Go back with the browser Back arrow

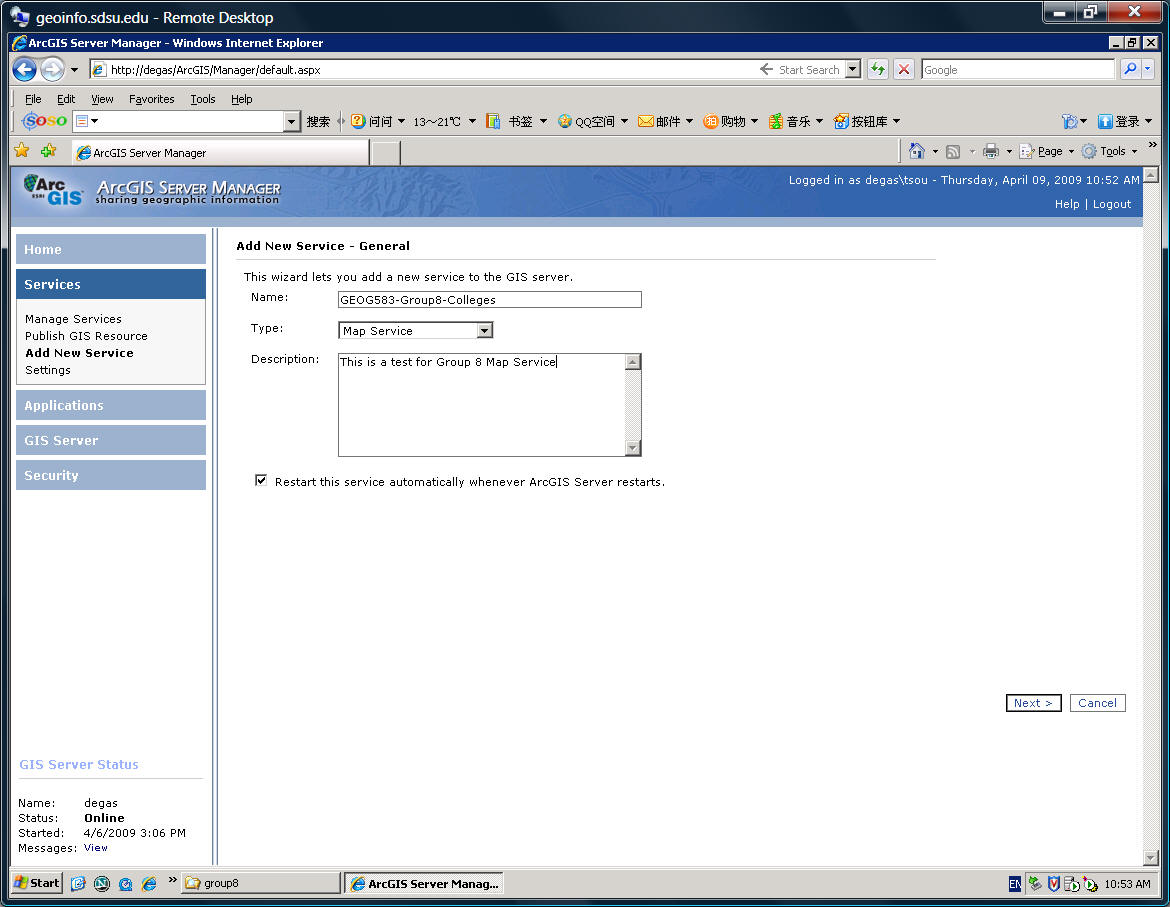[x=24, y=70]
